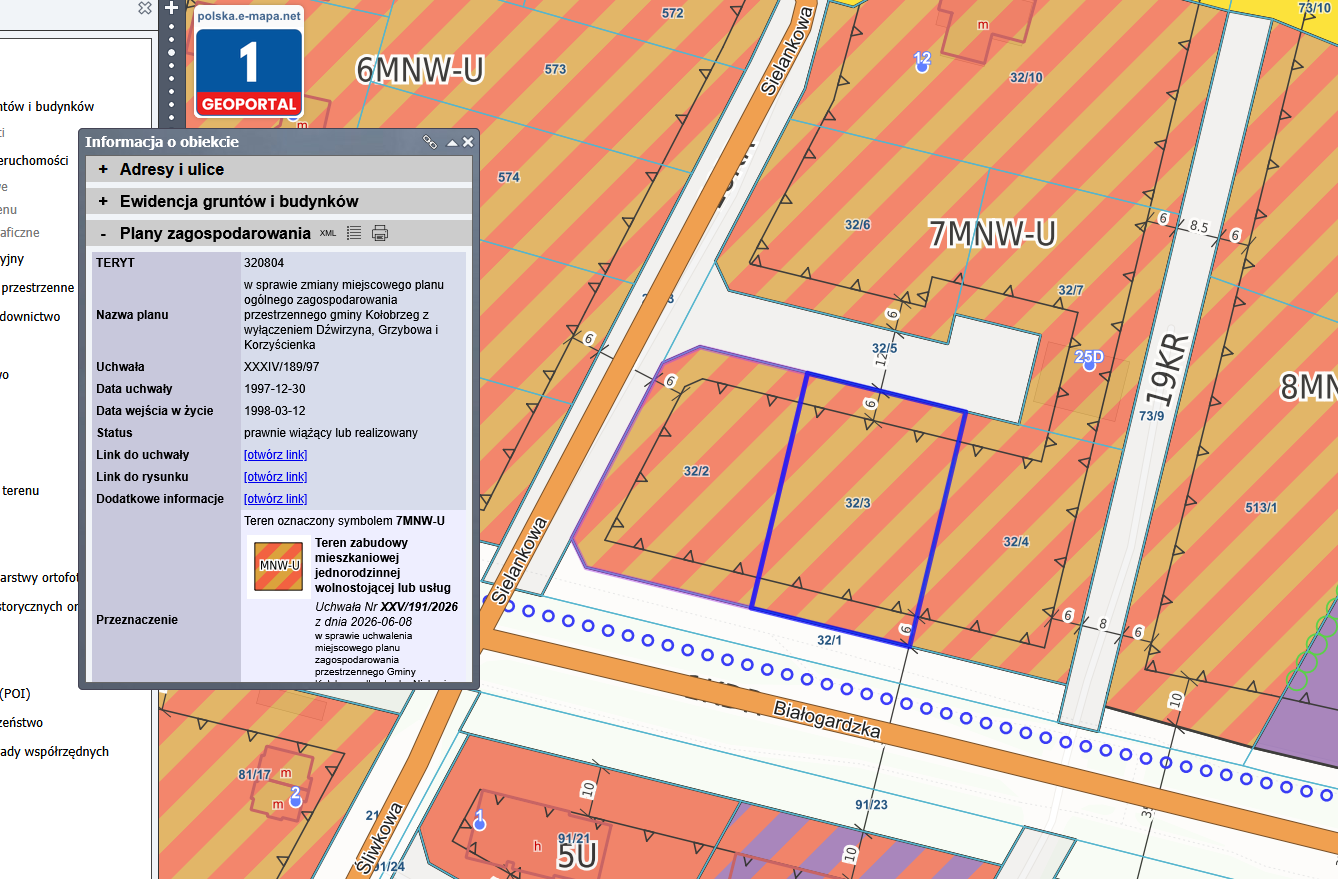The image size is (1338, 879).
Task: Select address point 1 near parcel 91/21
Action: [x=479, y=822]
